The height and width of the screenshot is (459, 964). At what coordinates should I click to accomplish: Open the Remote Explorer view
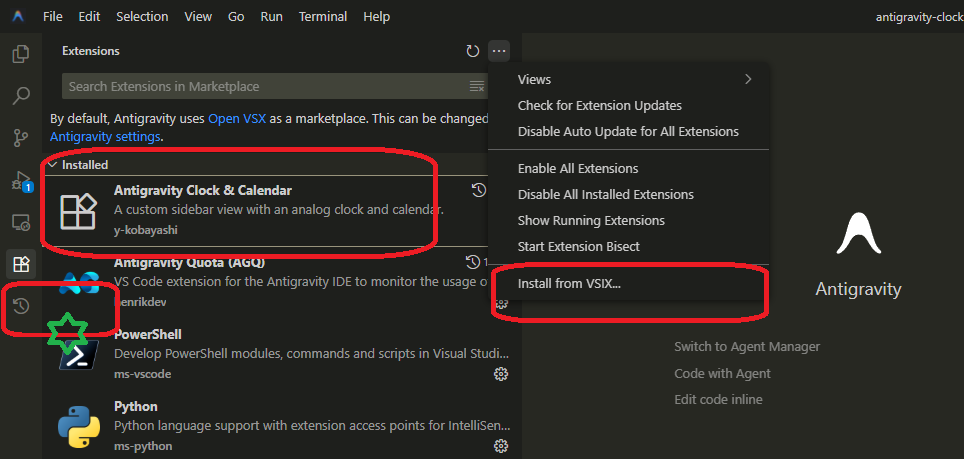coord(21,222)
